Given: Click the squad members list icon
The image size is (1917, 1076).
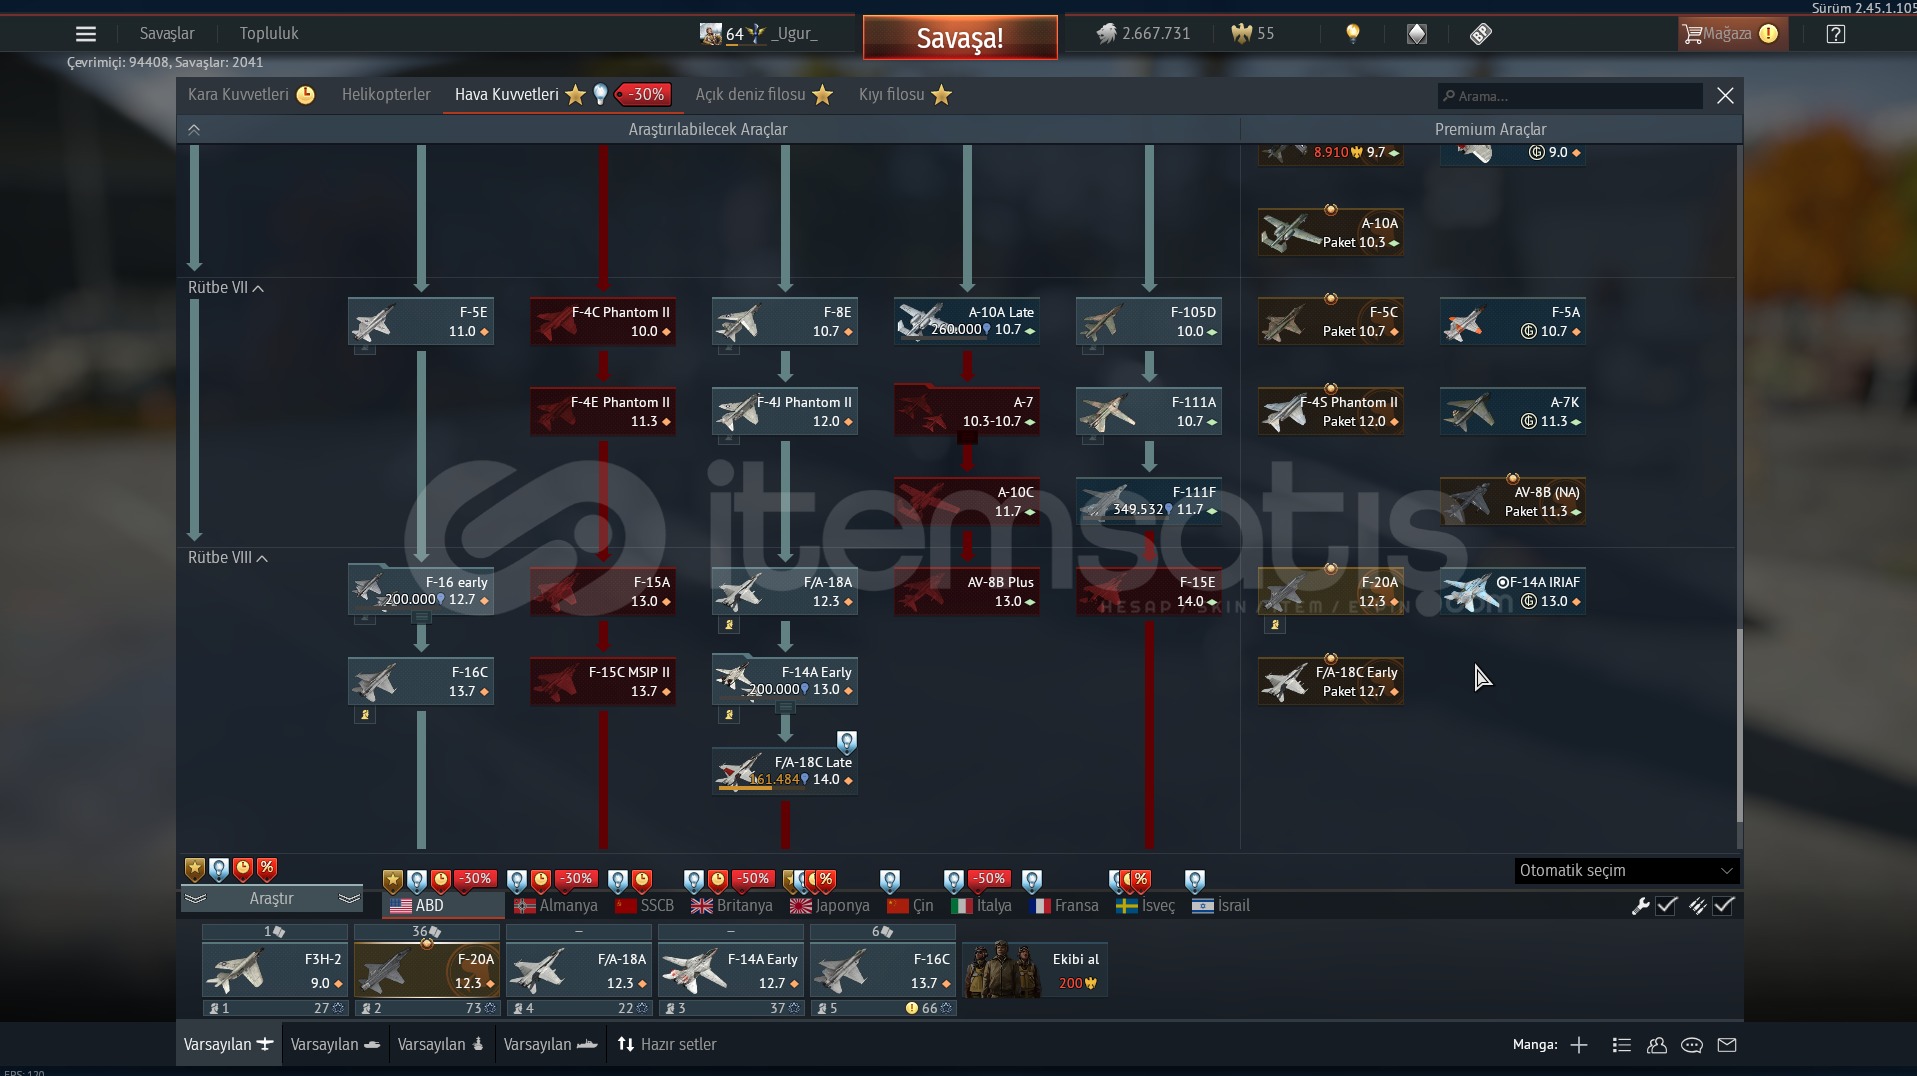Looking at the screenshot, I should click(x=1621, y=1045).
